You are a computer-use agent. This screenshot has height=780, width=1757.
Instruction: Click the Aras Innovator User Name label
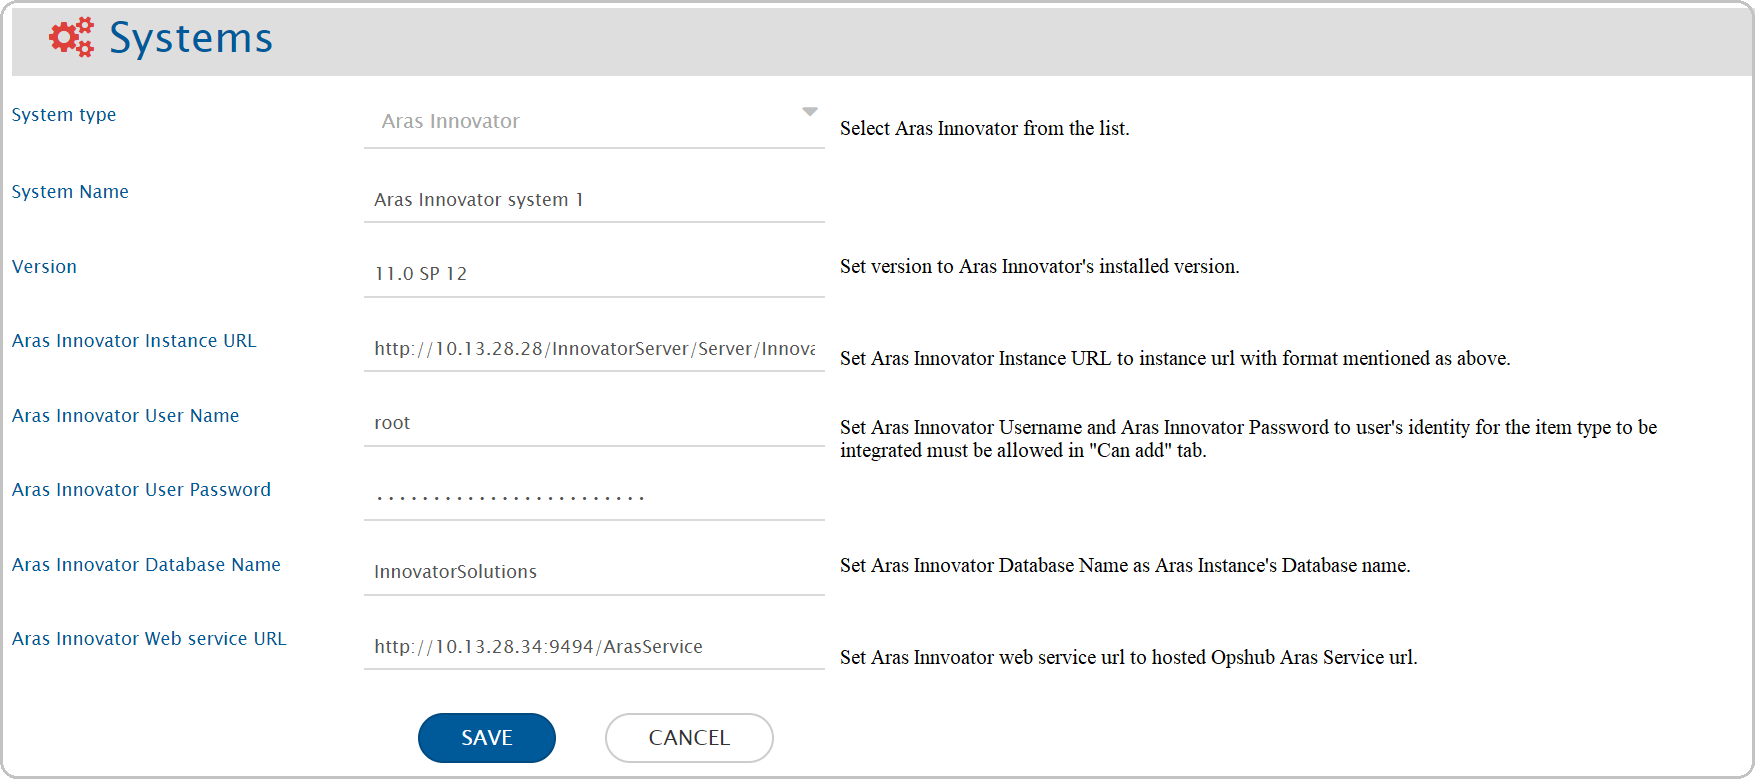125,416
